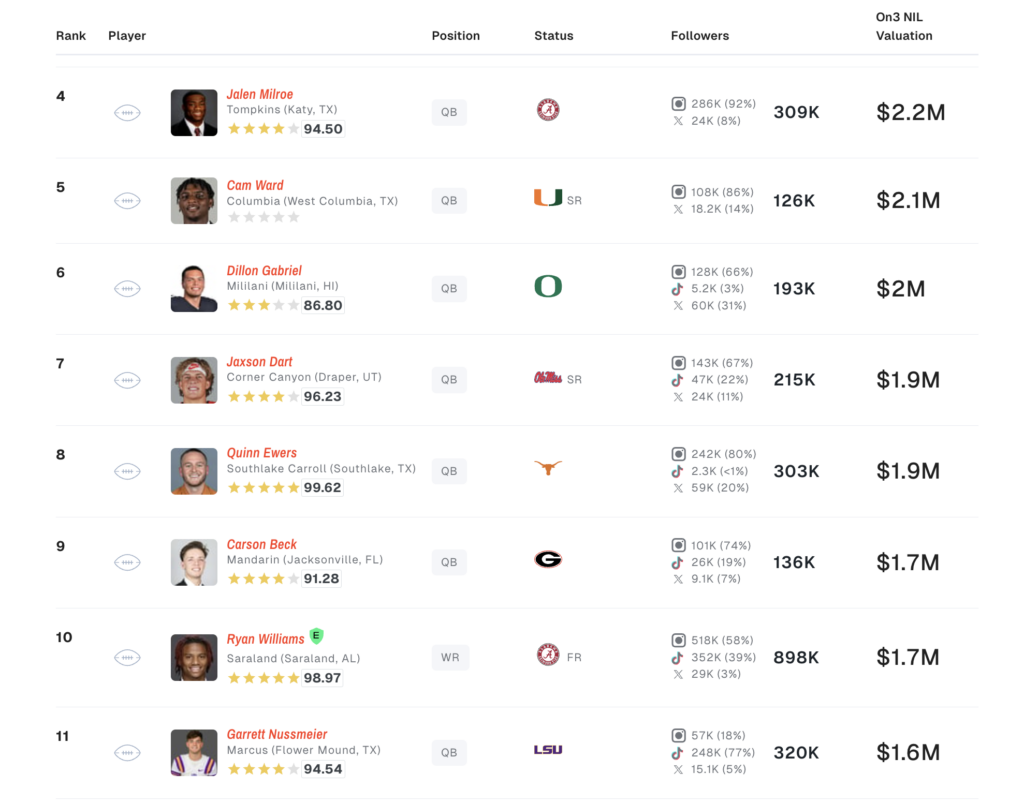Image resolution: width=1024 pixels, height=803 pixels.
Task: Sort by On3 NIL Valuation header
Action: (904, 27)
